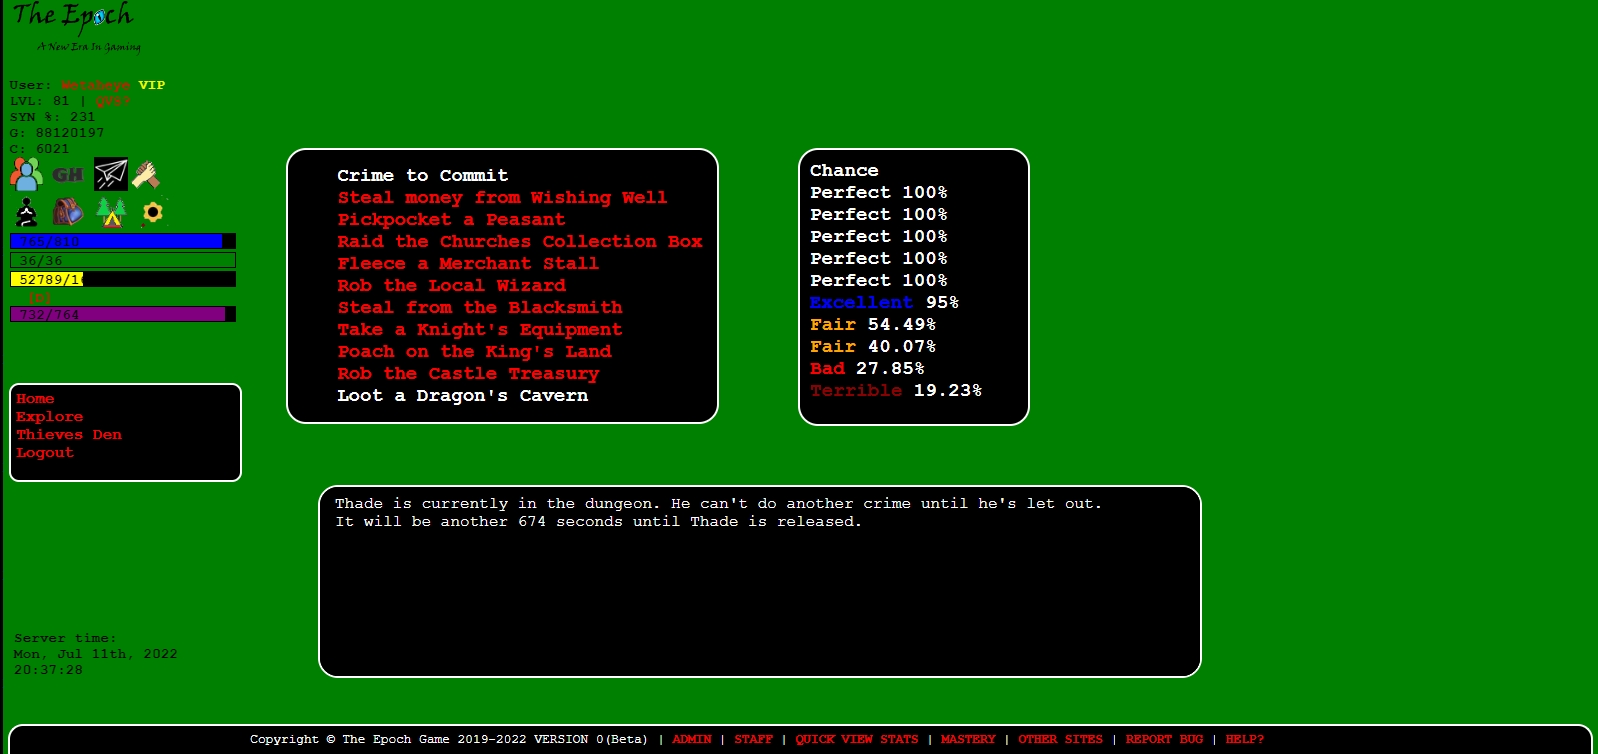Click the paper airplane messages icon
This screenshot has width=1598, height=754.
[x=110, y=174]
